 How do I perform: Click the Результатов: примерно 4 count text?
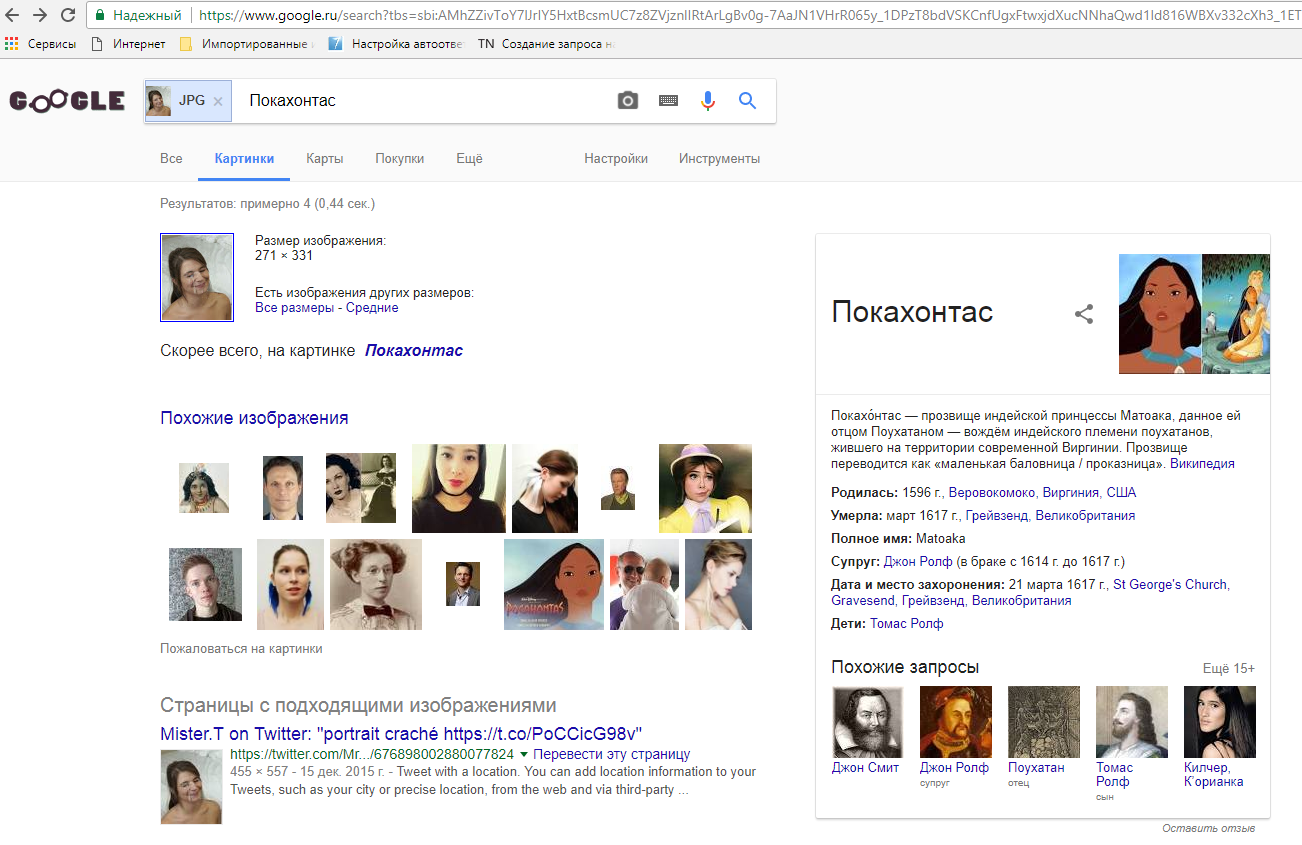[x=267, y=204]
